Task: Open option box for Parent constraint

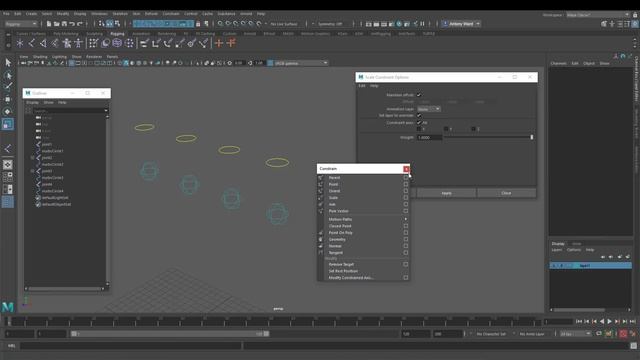Action: tap(406, 178)
